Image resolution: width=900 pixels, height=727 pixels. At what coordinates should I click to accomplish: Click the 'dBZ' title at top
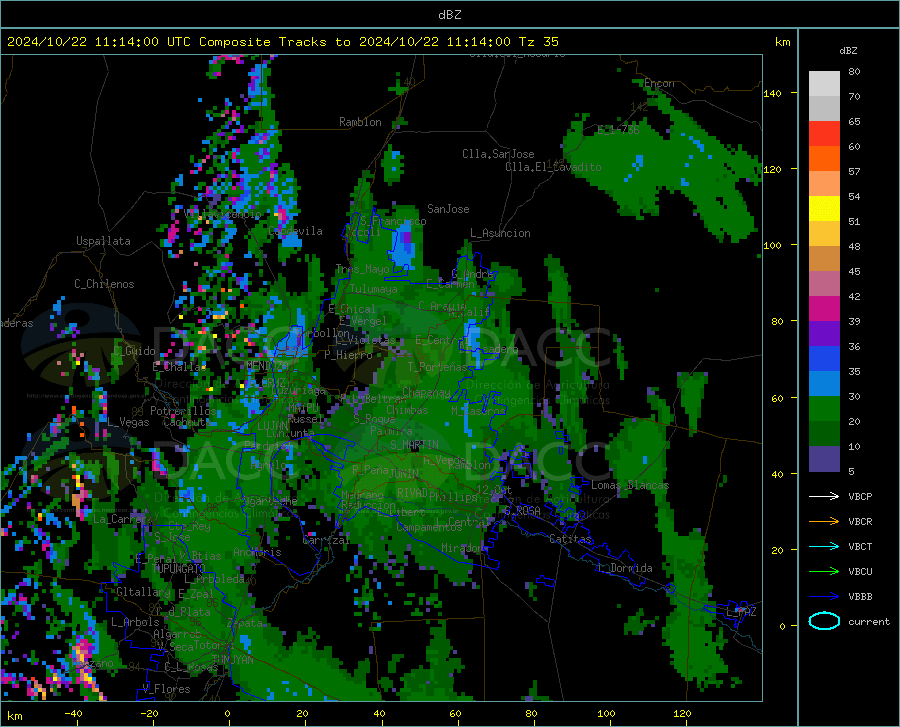[x=449, y=15]
